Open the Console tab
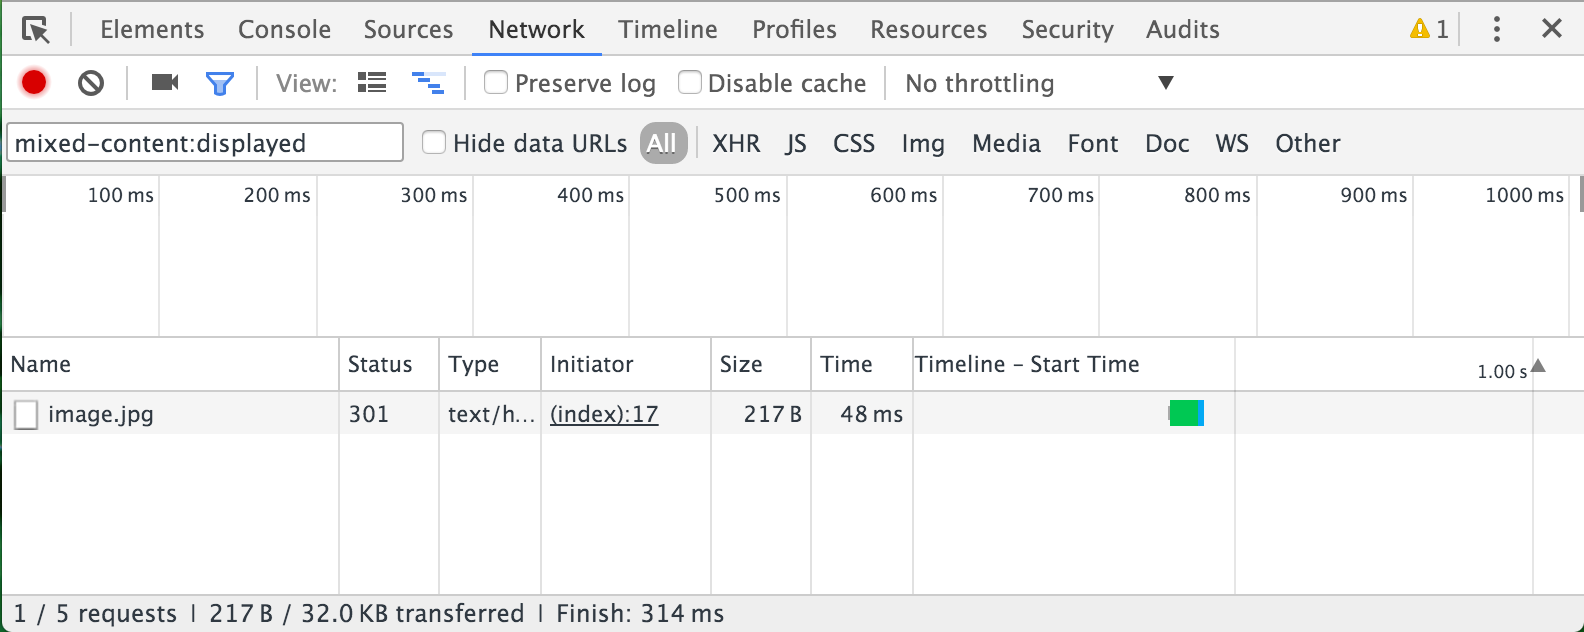This screenshot has width=1584, height=632. coord(284,30)
